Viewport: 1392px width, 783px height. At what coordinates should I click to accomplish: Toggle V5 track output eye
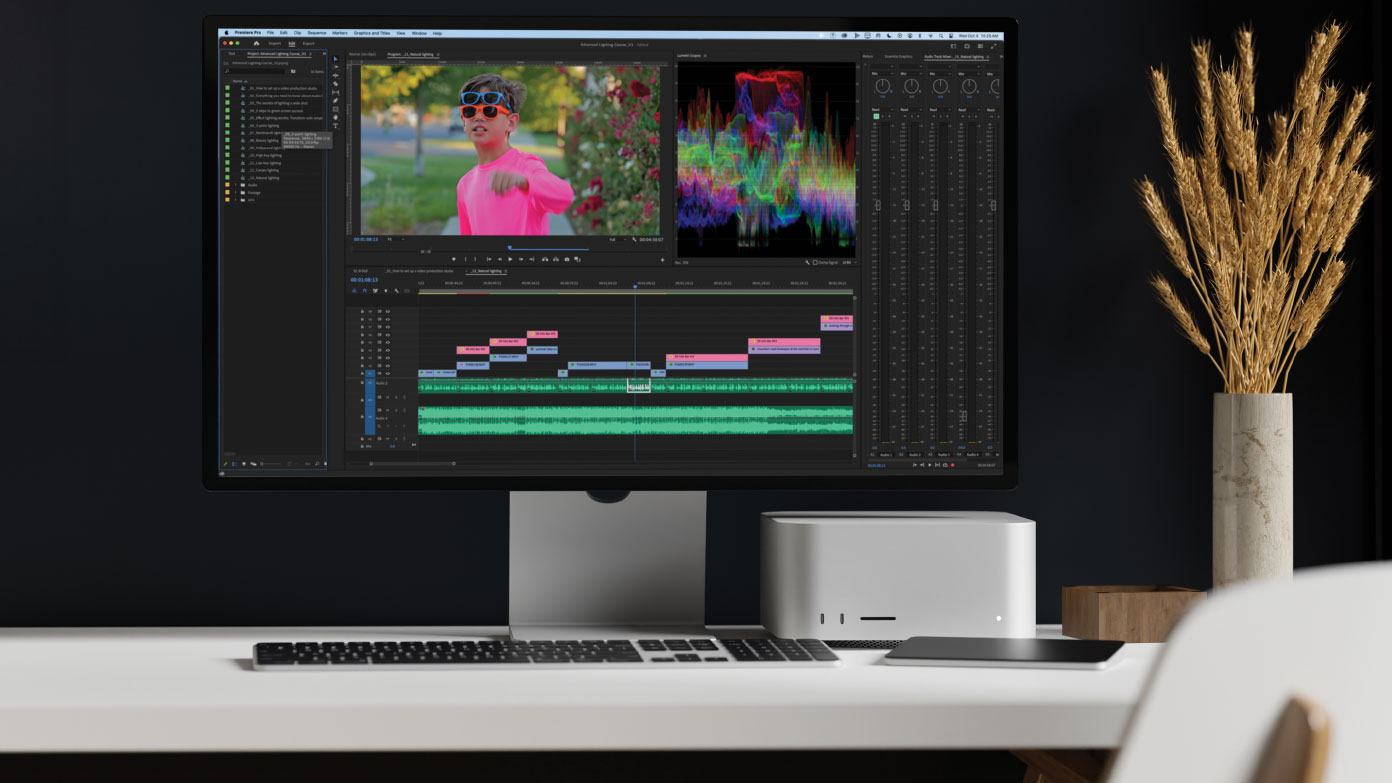[388, 342]
